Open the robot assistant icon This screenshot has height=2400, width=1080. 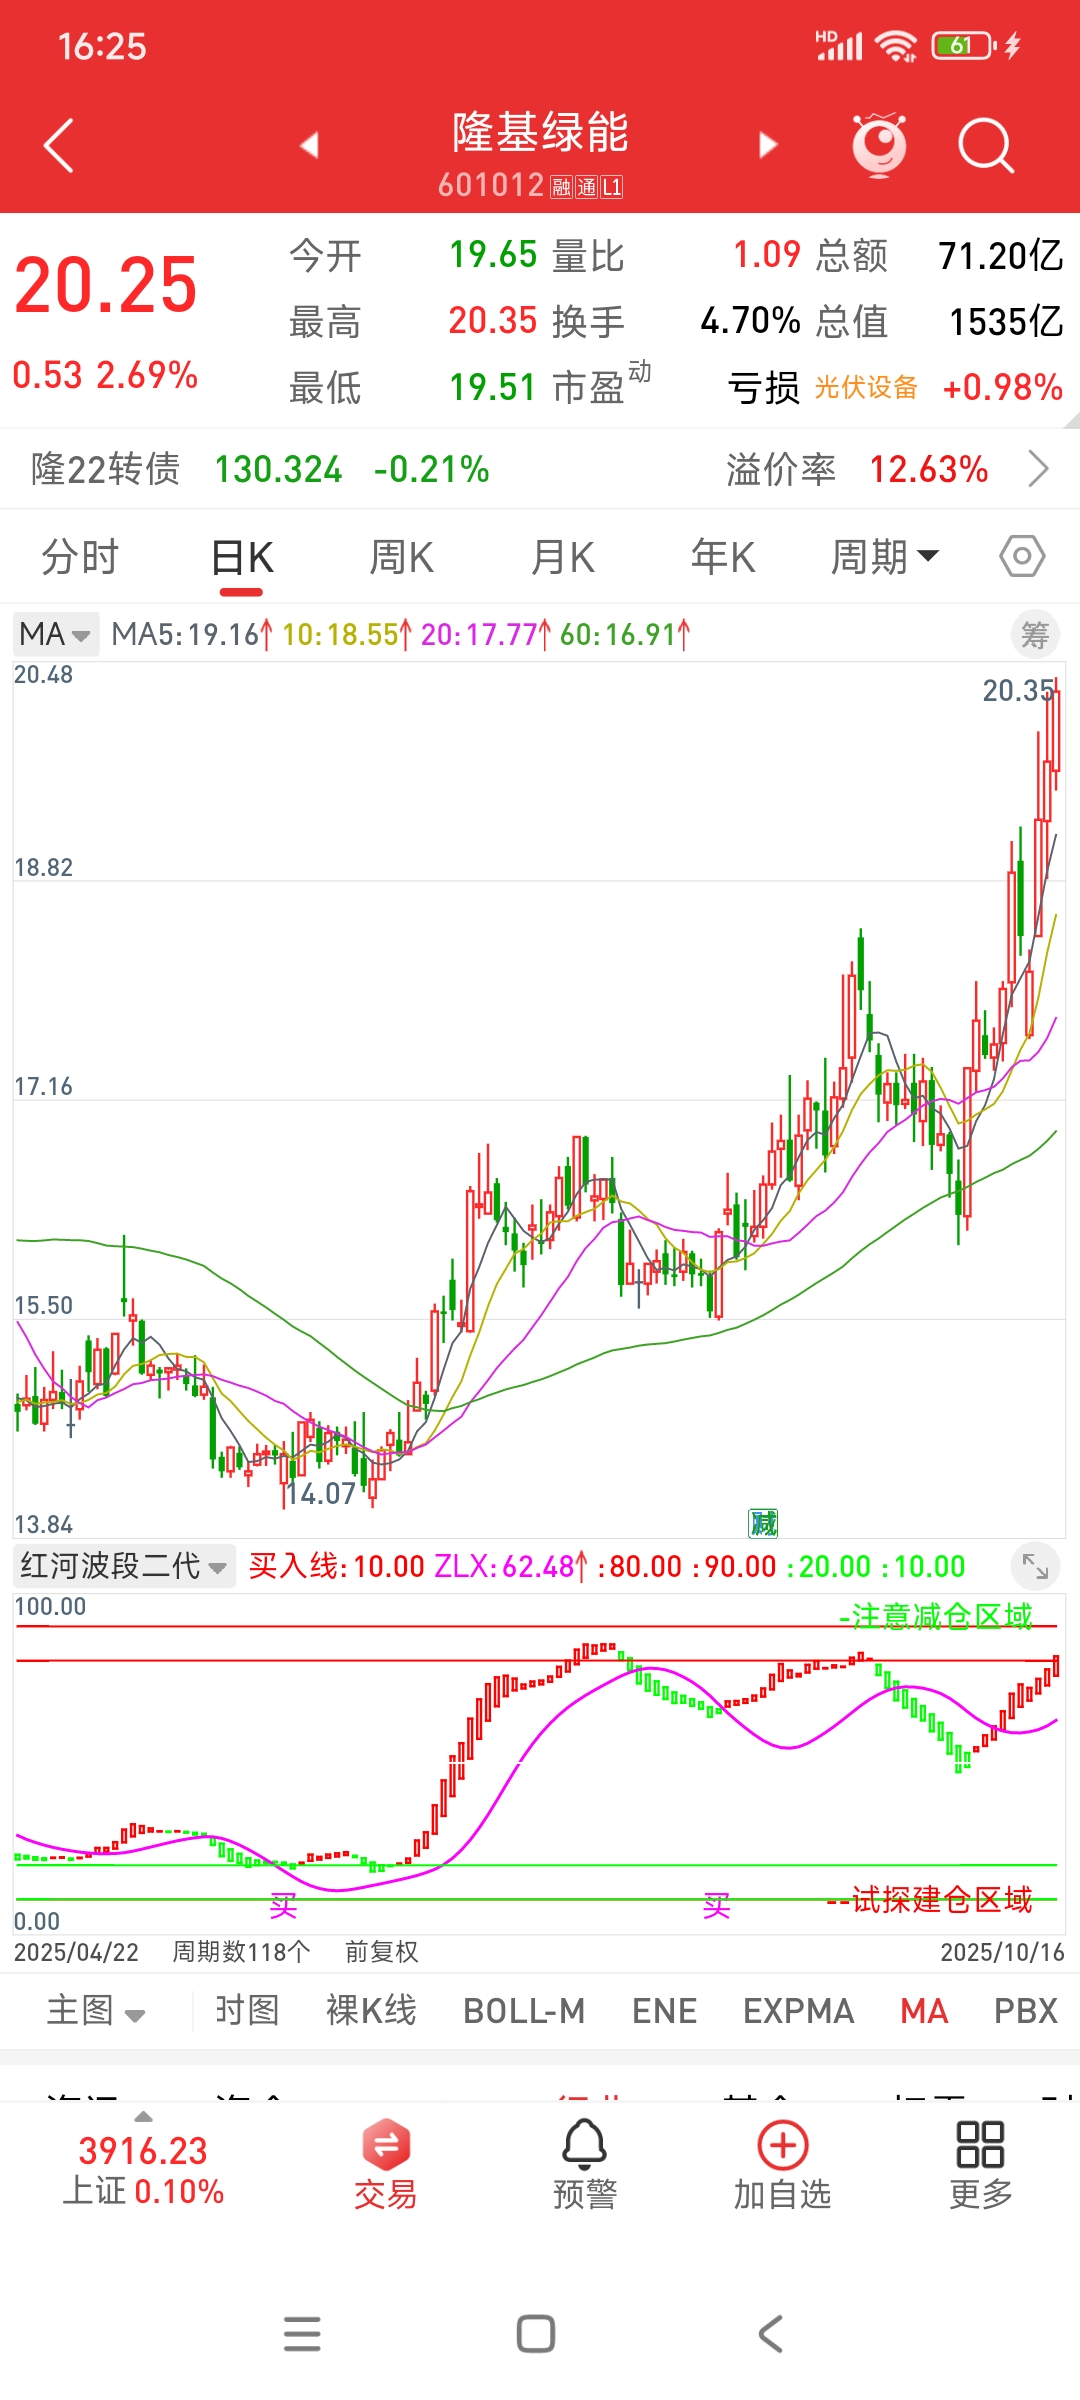(879, 146)
